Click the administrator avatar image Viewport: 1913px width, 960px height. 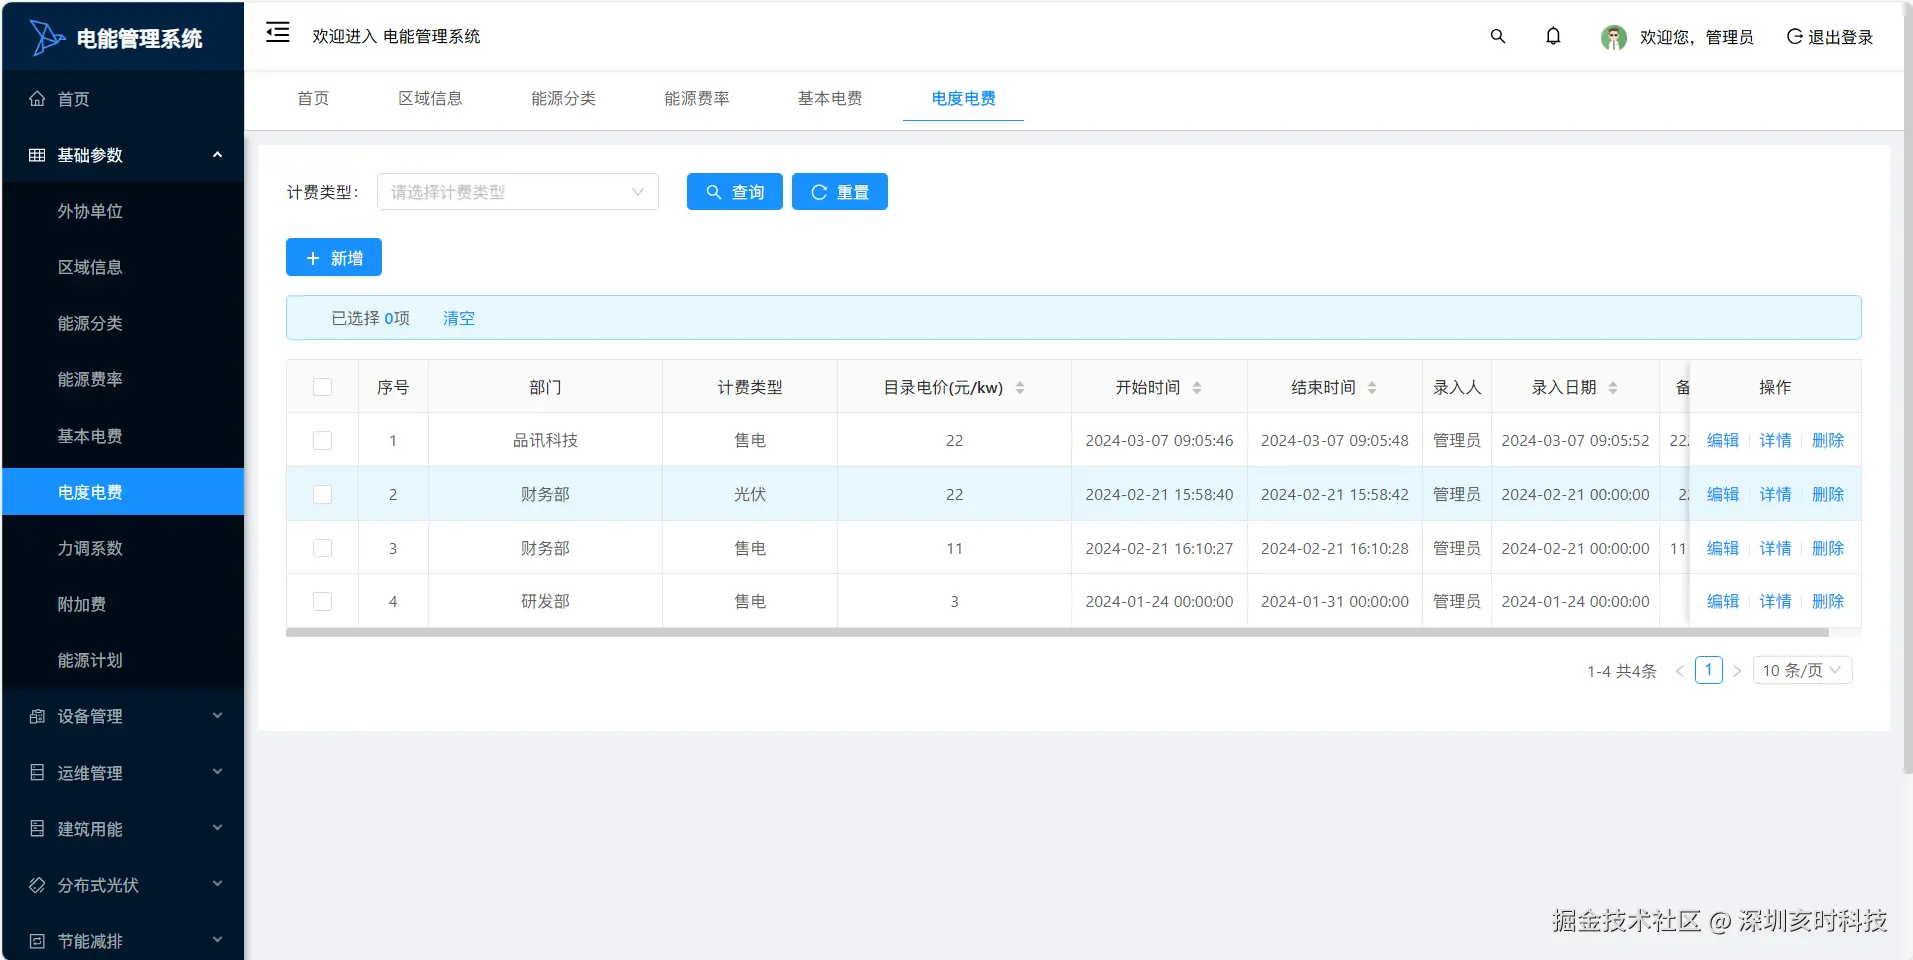1613,37
